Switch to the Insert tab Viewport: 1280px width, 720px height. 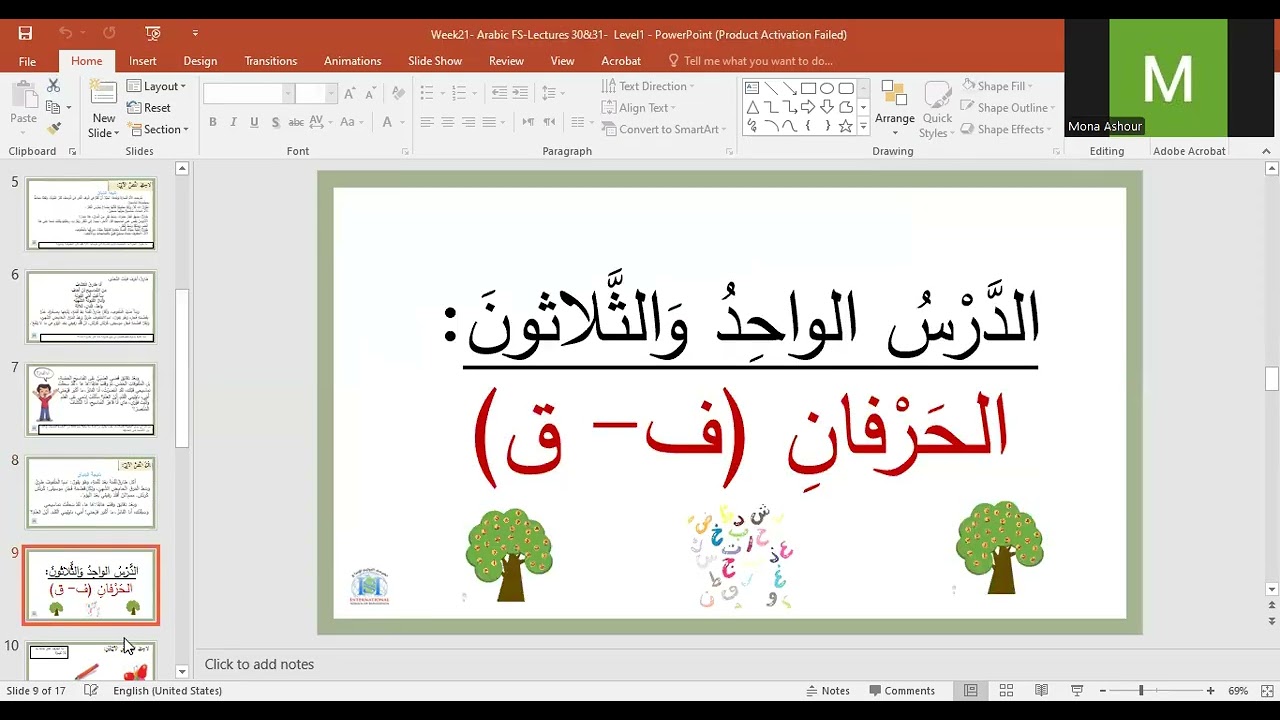(143, 61)
